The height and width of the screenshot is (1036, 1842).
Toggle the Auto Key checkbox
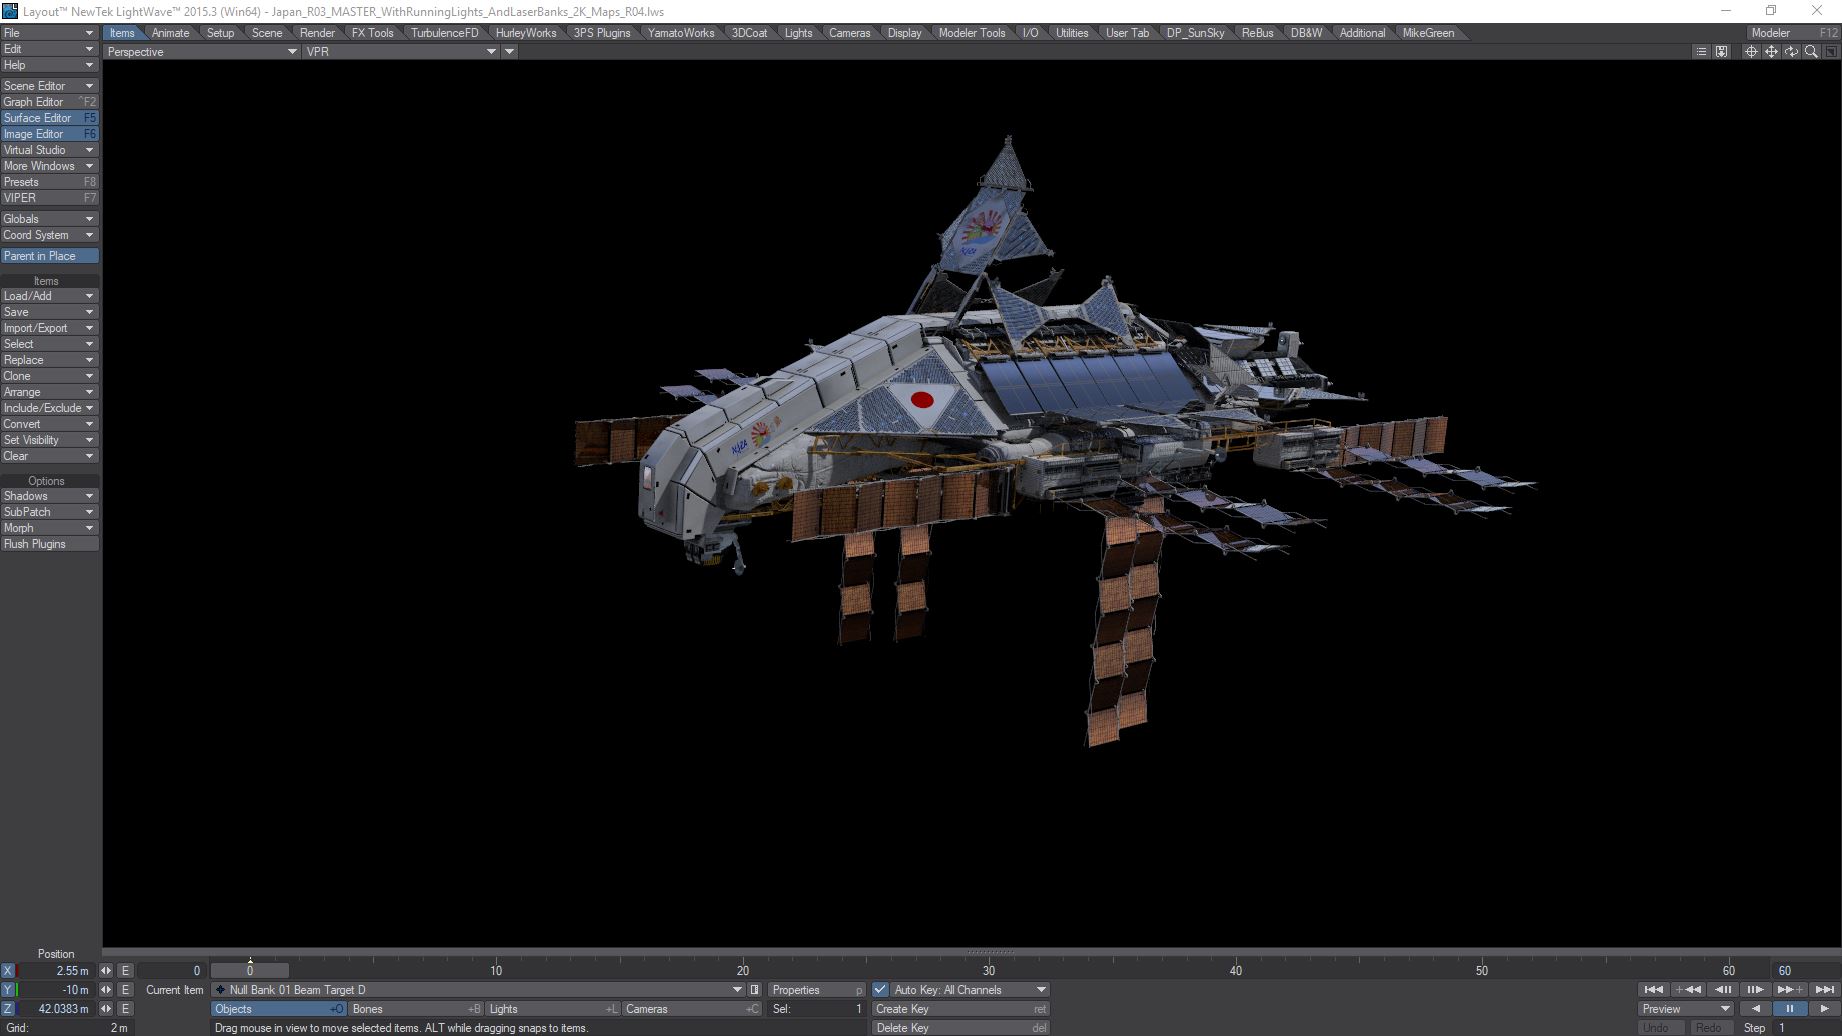(880, 990)
